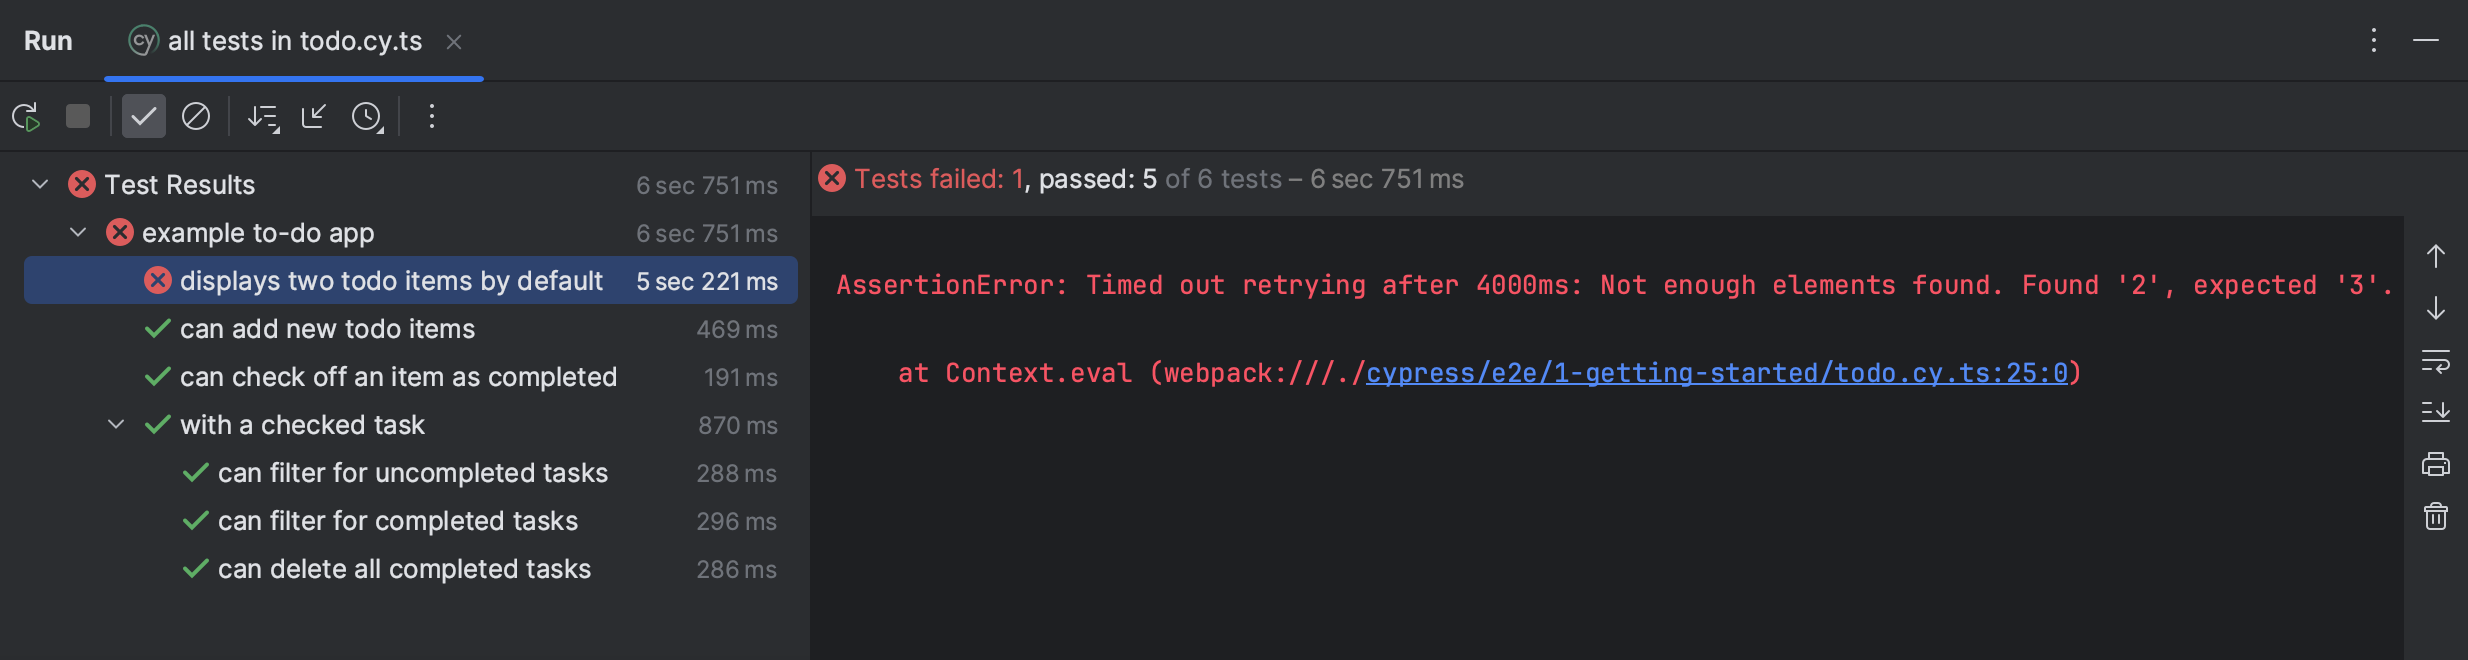Enable soft-wrap in the console output
Screen dimensions: 2468x660
pyautogui.click(x=2437, y=363)
